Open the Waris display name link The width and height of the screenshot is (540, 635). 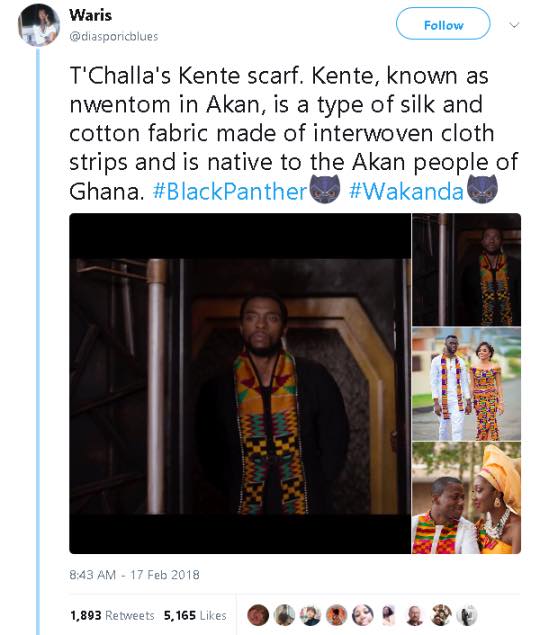[x=90, y=15]
